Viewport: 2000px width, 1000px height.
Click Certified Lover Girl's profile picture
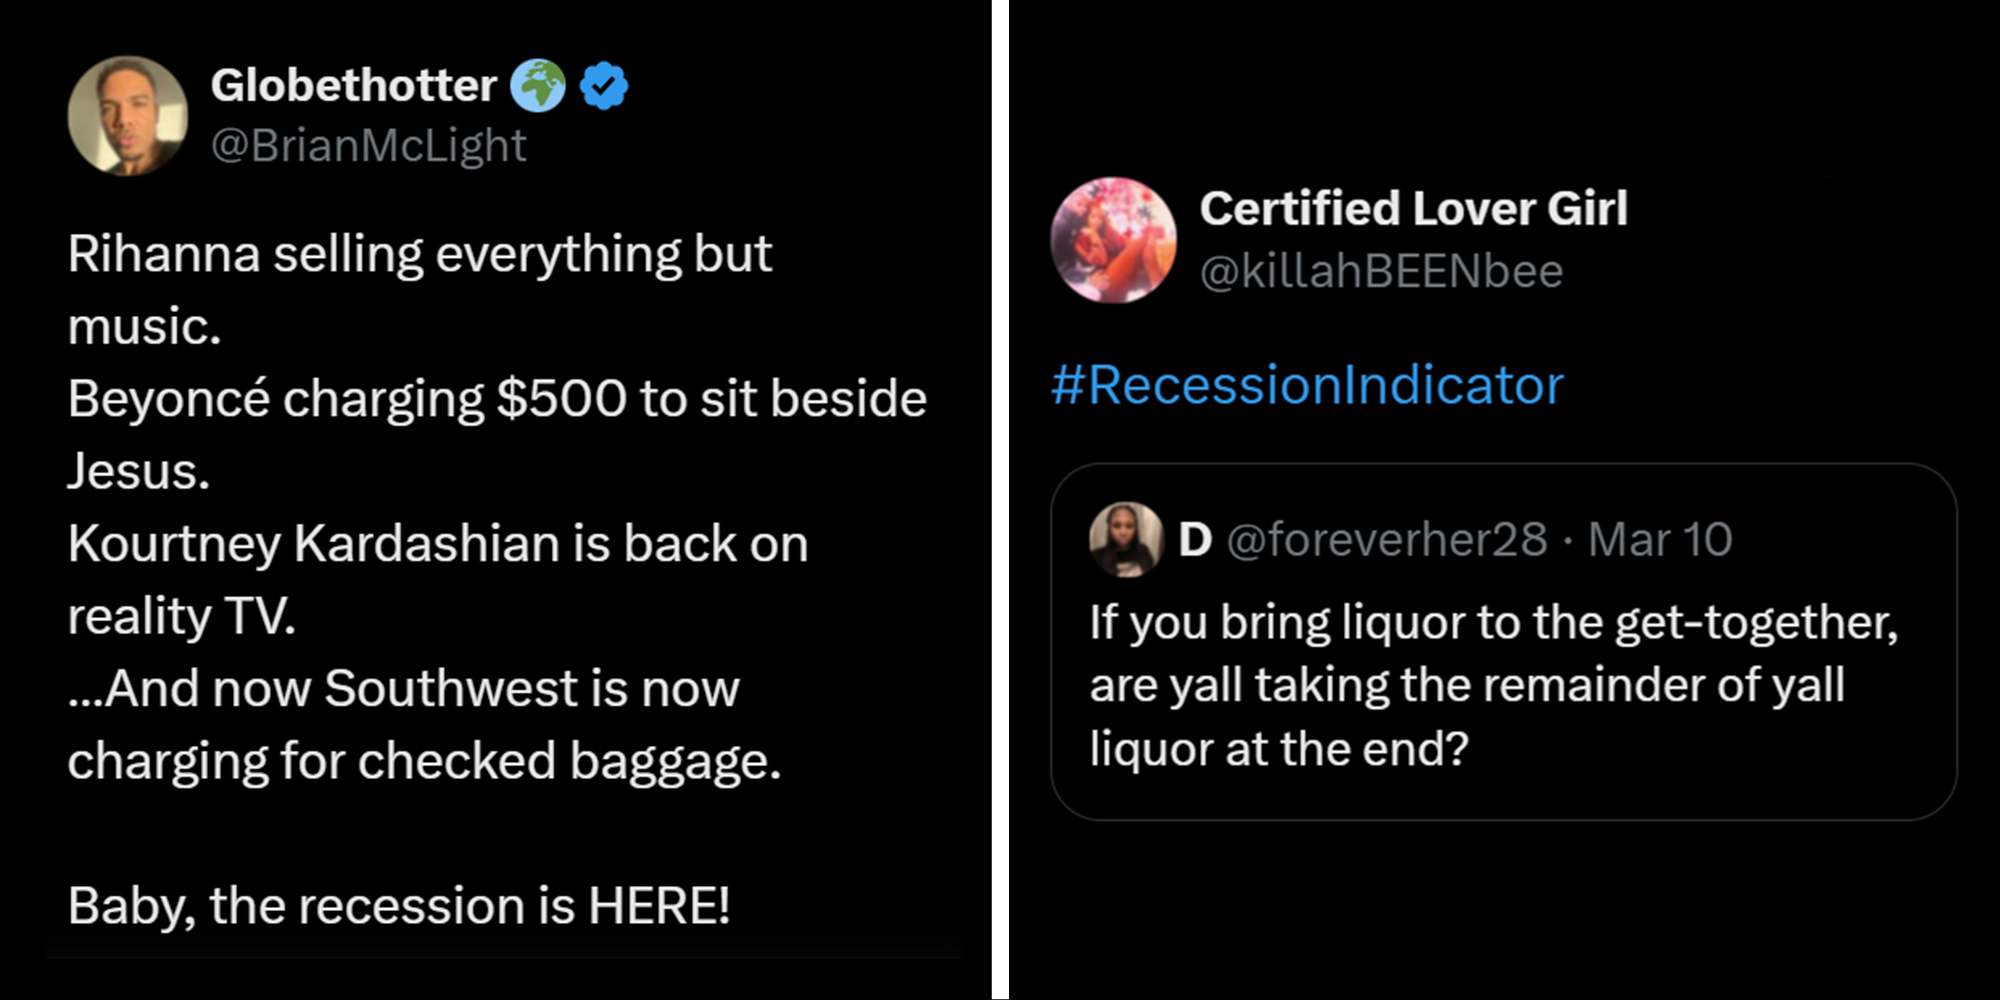point(1115,242)
